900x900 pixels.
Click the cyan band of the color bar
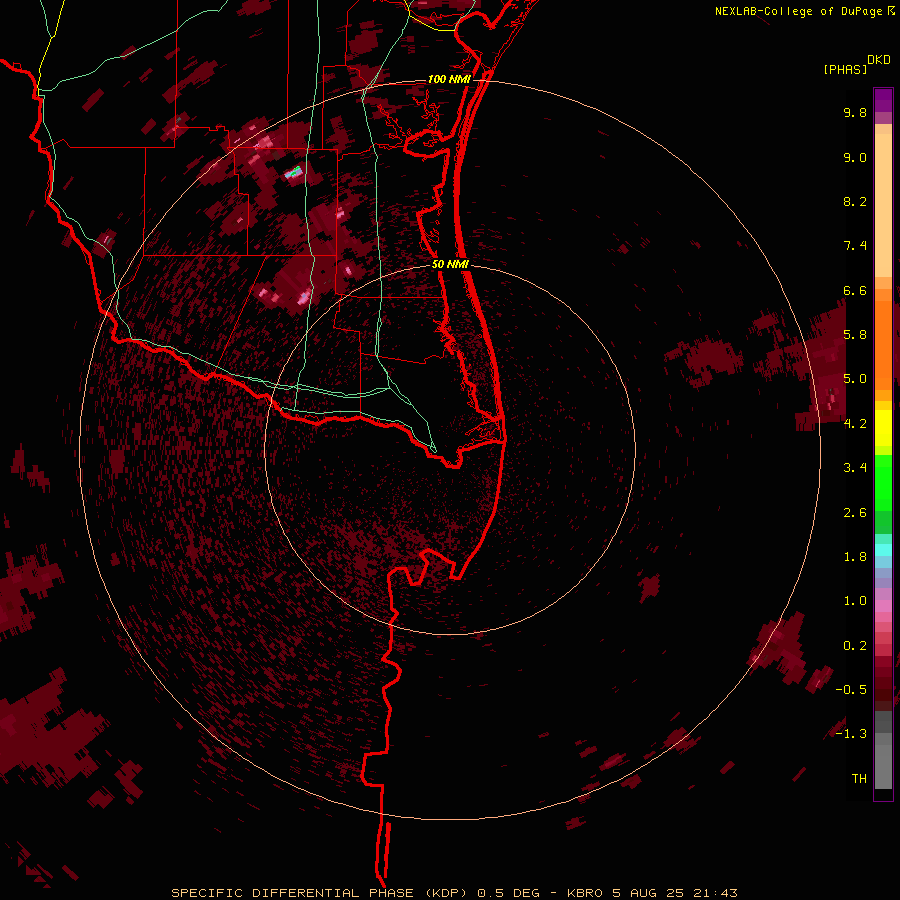point(883,550)
